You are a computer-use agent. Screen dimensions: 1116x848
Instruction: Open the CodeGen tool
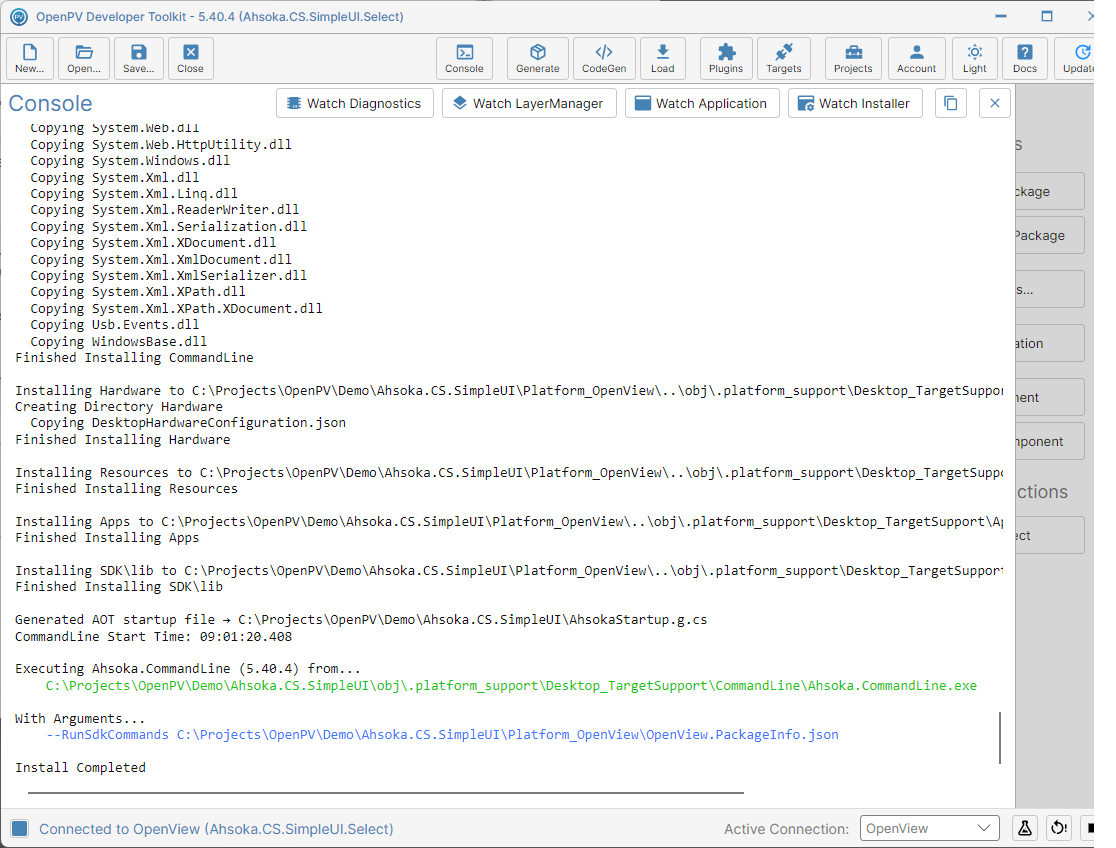tap(604, 58)
